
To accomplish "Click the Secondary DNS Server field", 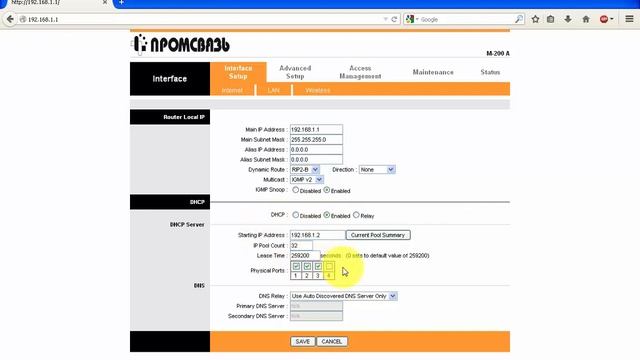I will (316, 316).
